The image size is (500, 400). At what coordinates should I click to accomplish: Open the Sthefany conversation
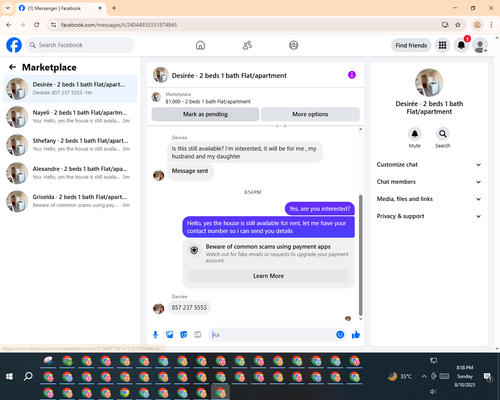tap(70, 145)
